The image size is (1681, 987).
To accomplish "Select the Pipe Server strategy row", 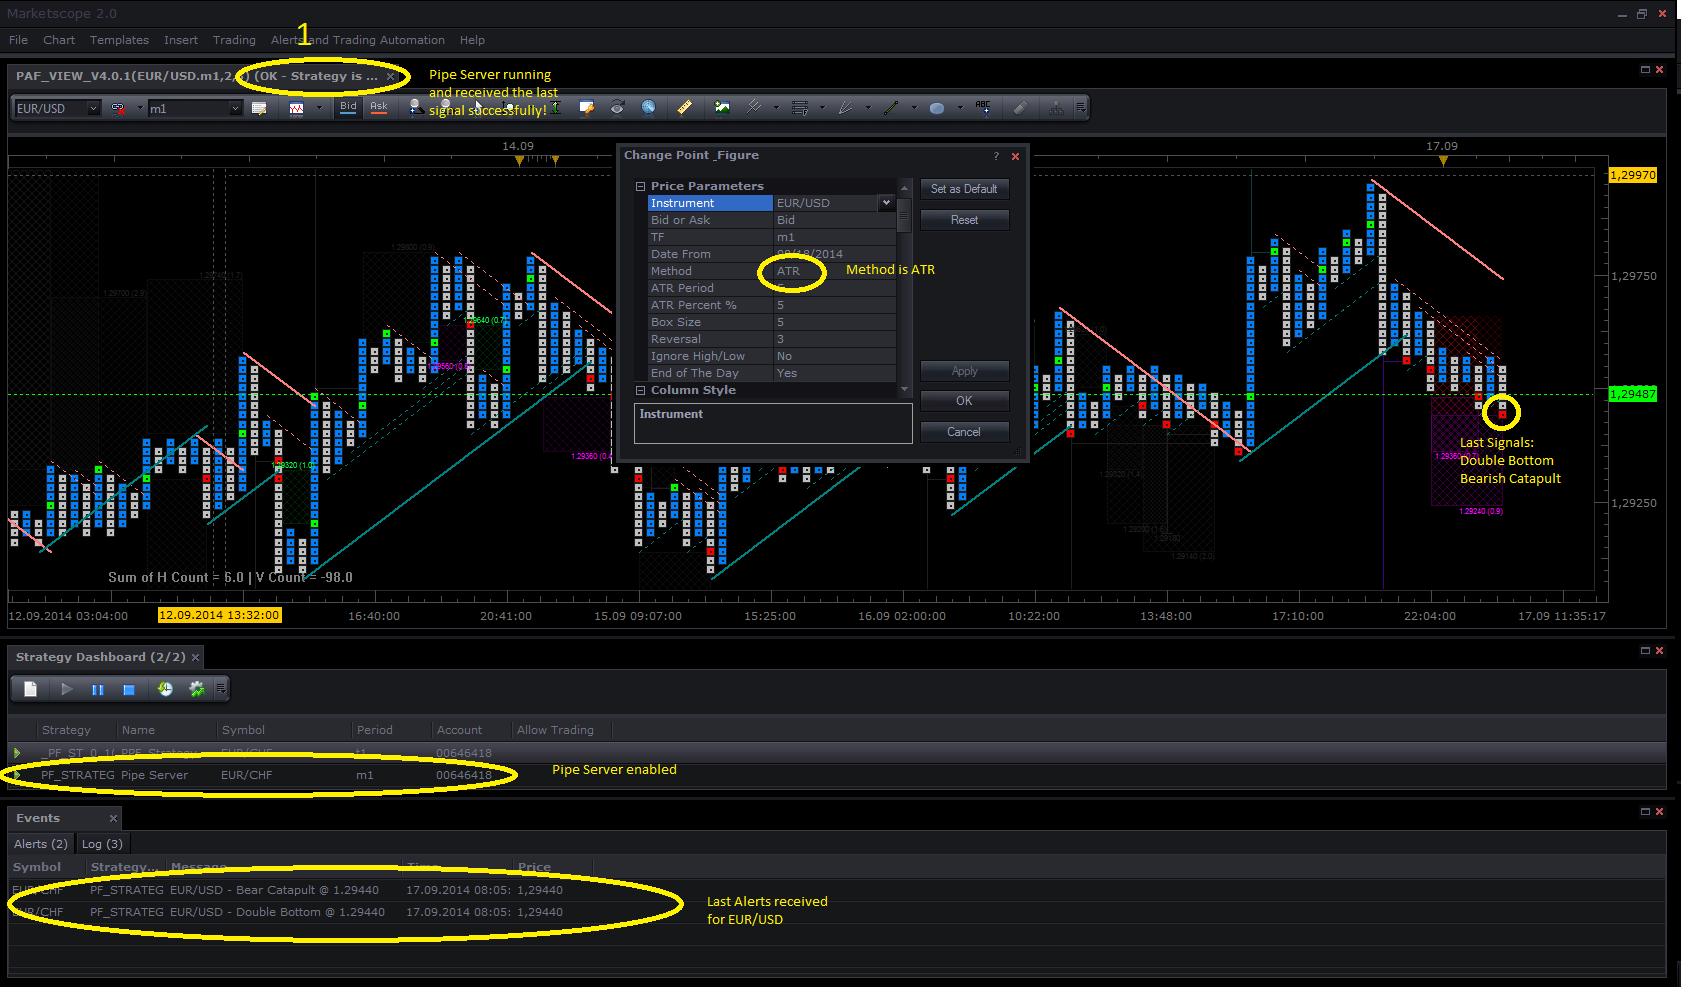I will [837, 775].
